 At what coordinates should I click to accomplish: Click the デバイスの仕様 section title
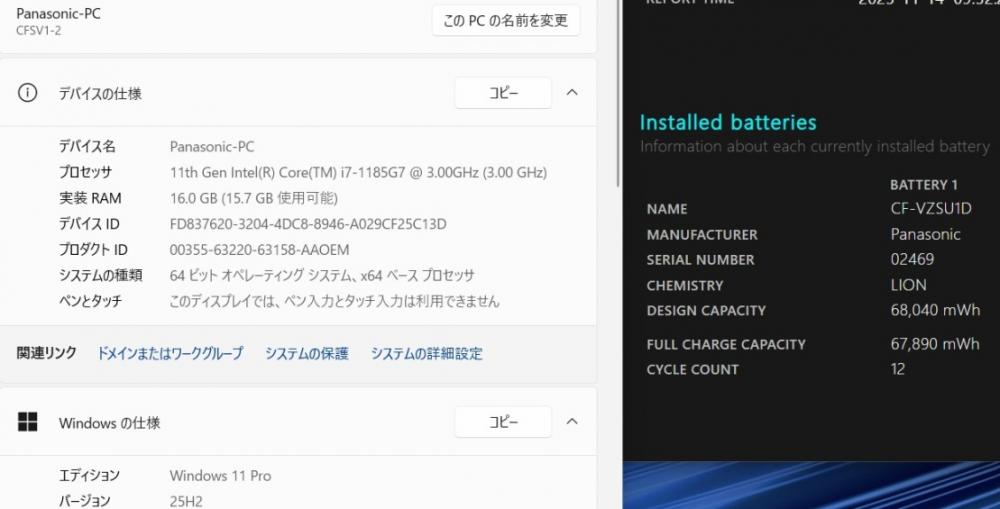point(100,94)
